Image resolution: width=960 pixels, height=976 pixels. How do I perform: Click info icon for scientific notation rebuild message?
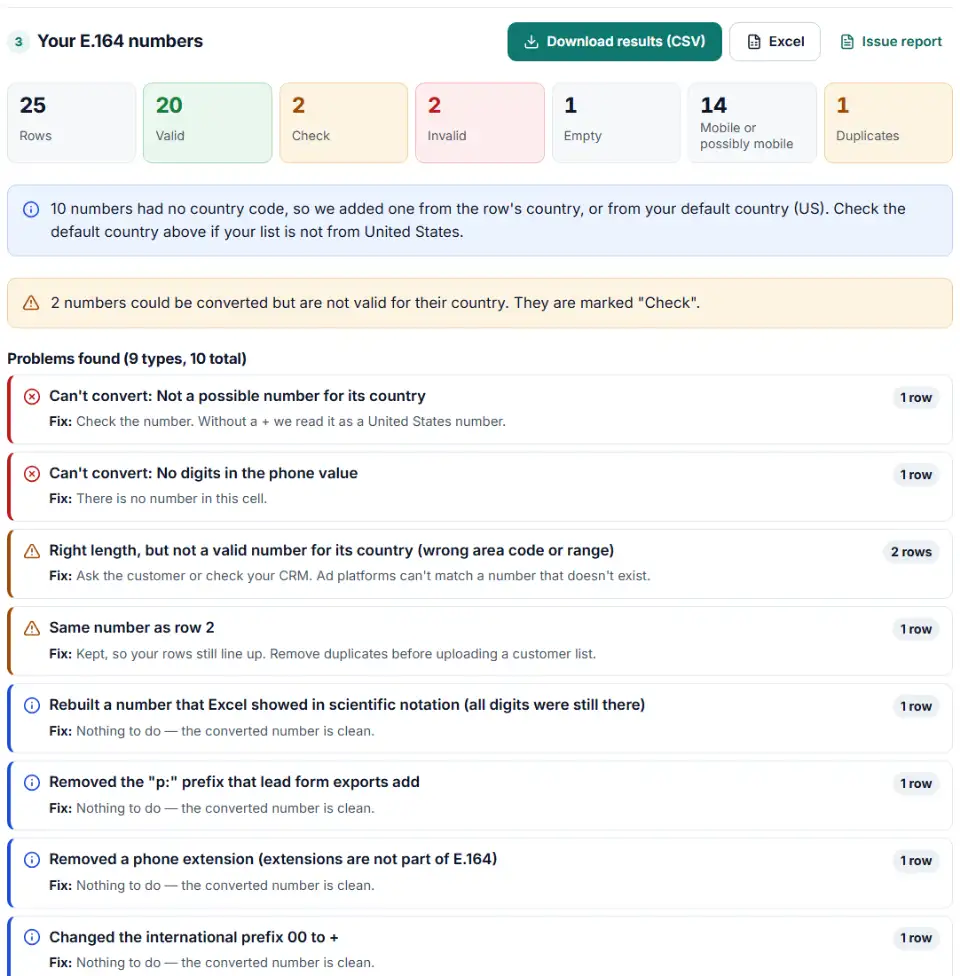tap(32, 705)
